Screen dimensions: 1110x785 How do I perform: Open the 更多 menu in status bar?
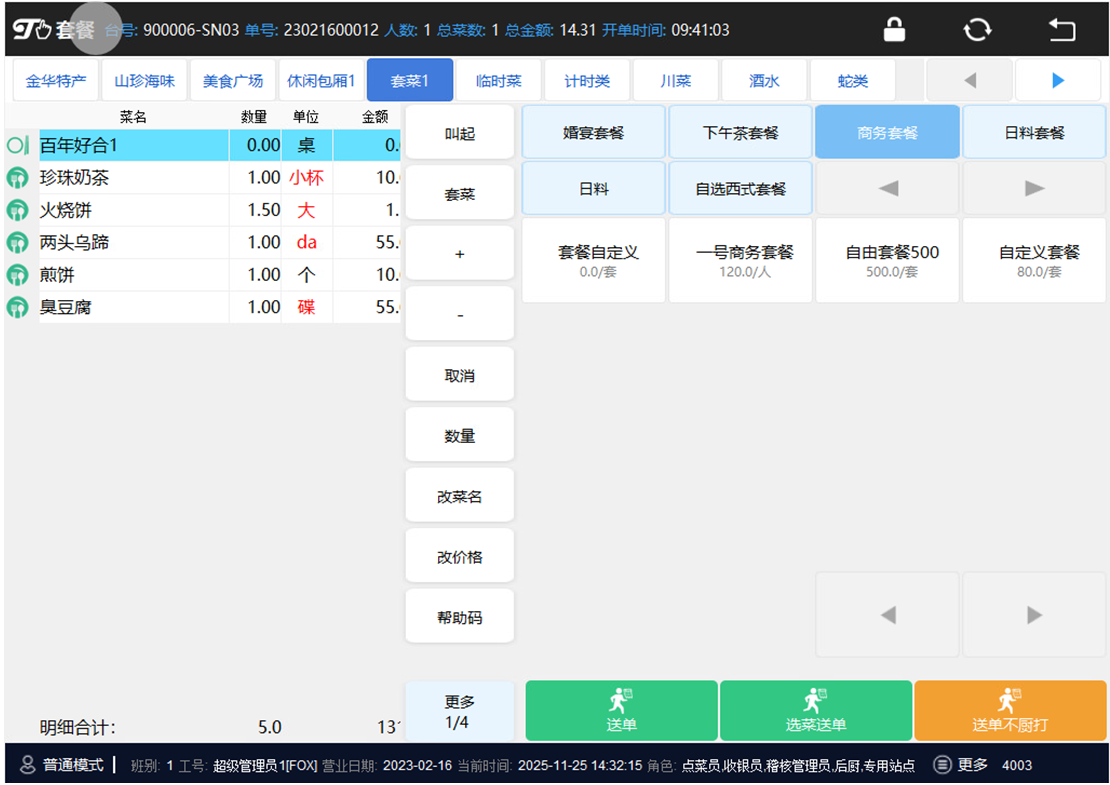961,765
